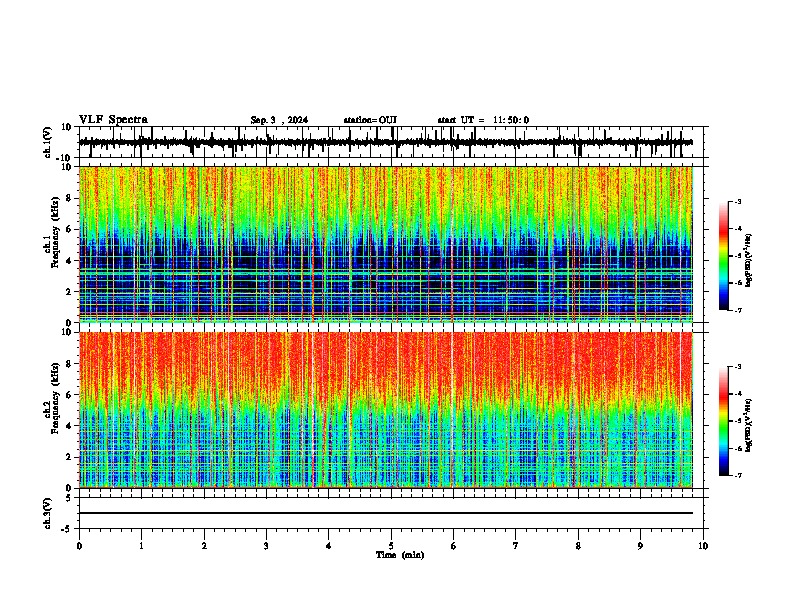The height and width of the screenshot is (612, 792).
Task: Click the ch.2 PSD color scale bar
Action: pos(724,421)
